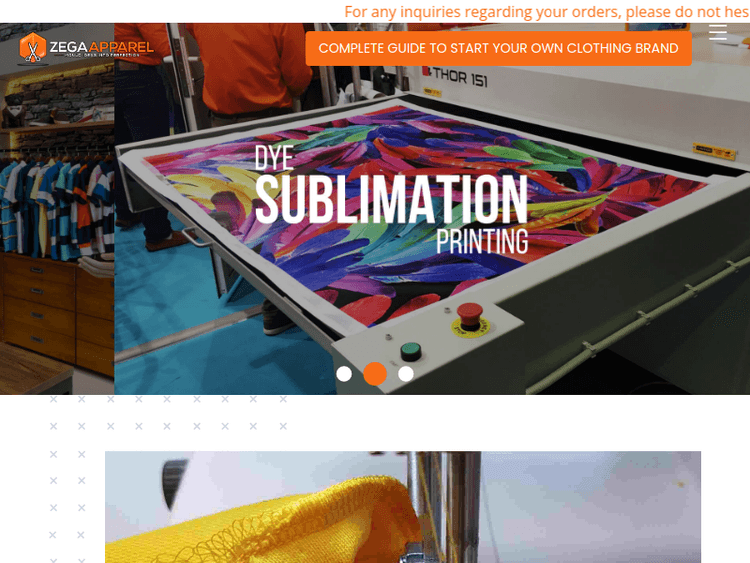Click the green round button in photo
This screenshot has height=563, width=750.
[x=410, y=352]
